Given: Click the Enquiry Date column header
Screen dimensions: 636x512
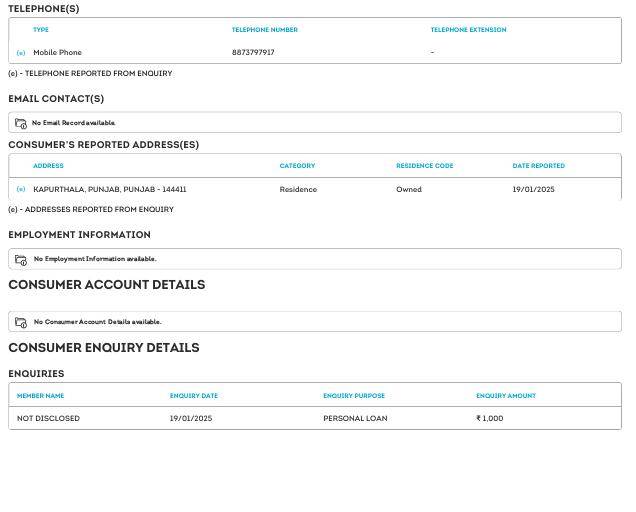Looking at the screenshot, I should (x=193, y=396).
